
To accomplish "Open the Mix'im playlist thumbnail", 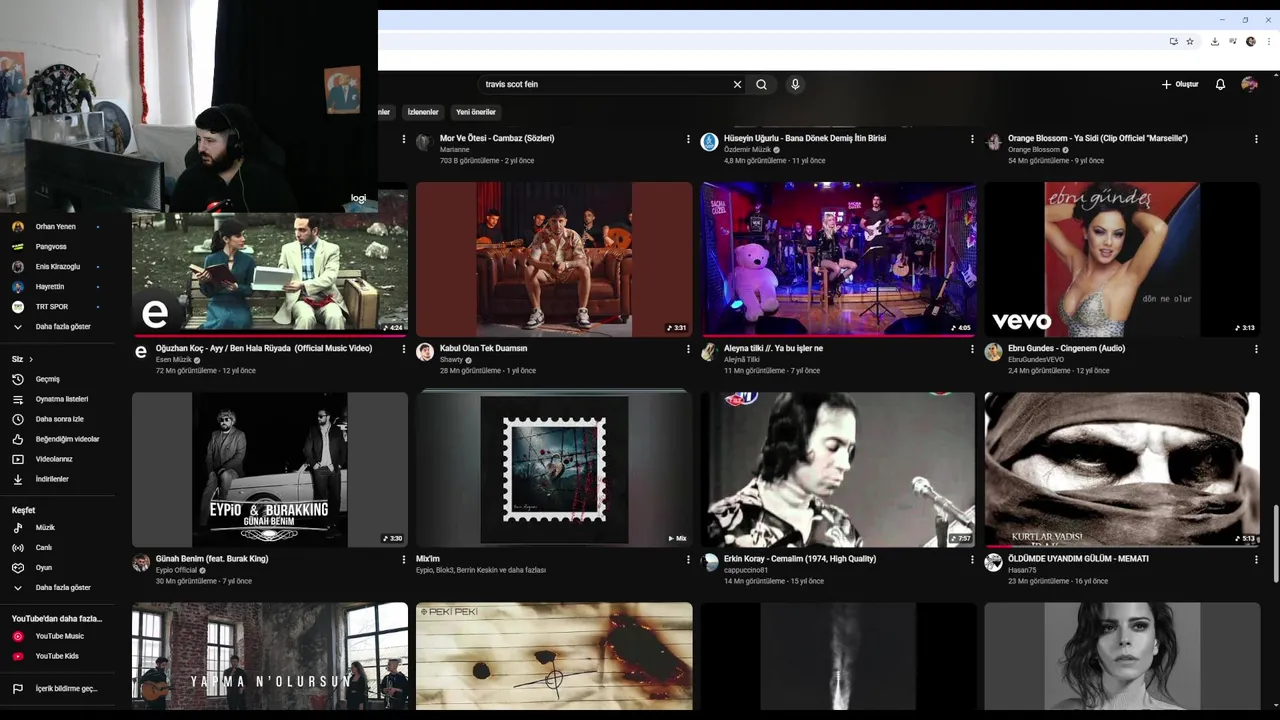I will (554, 469).
